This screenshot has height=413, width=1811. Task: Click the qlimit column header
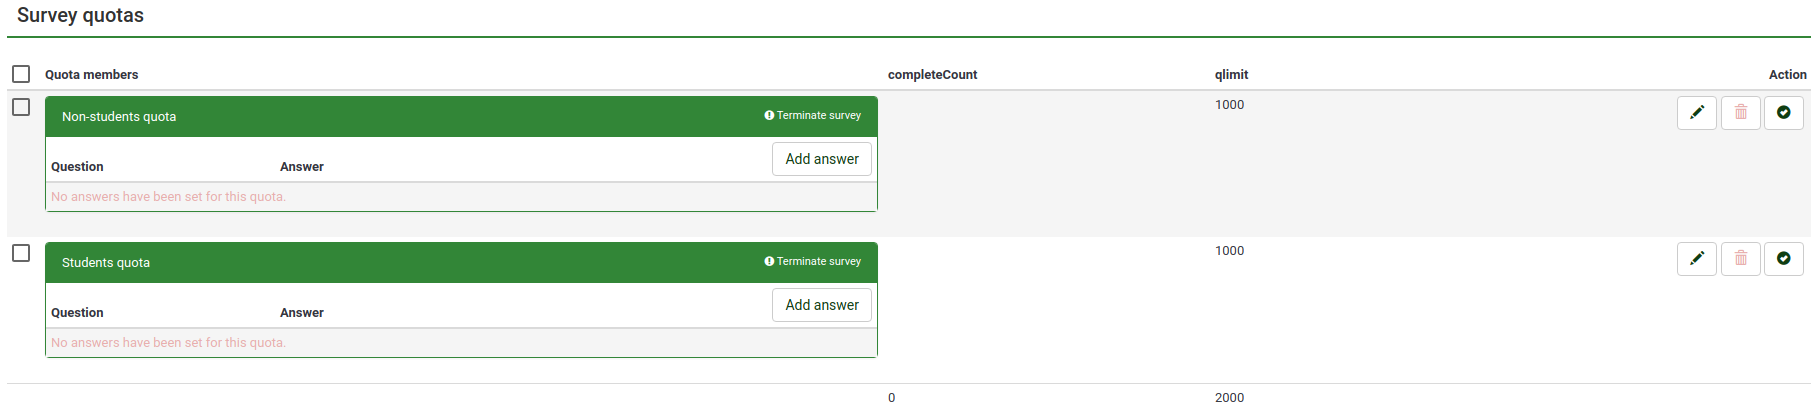point(1231,75)
